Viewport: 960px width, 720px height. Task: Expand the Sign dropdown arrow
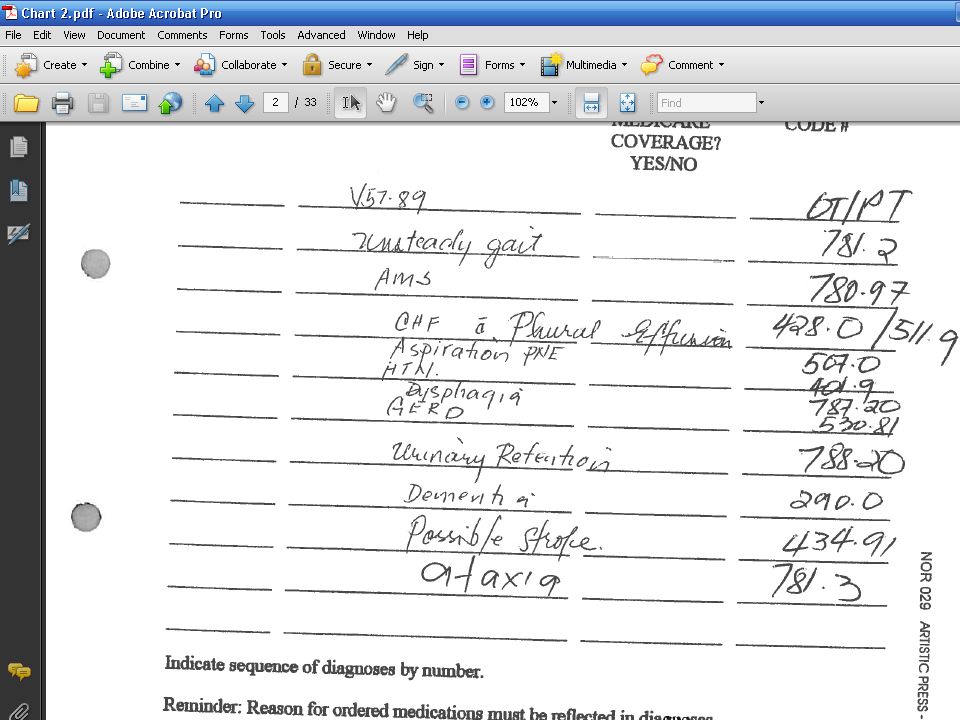(x=441, y=65)
